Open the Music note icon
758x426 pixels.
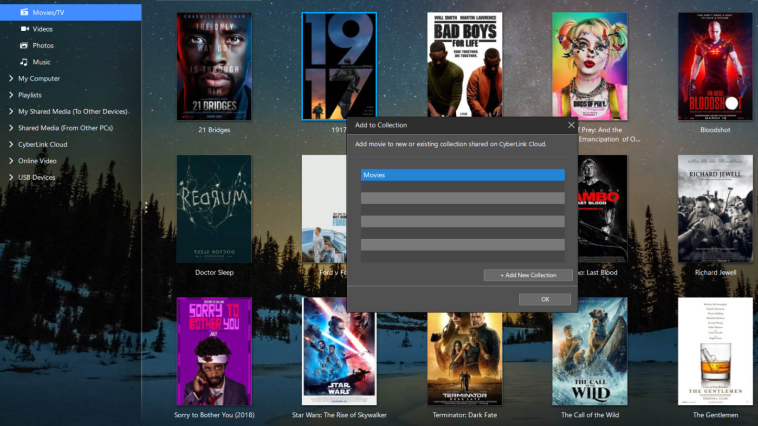point(24,62)
